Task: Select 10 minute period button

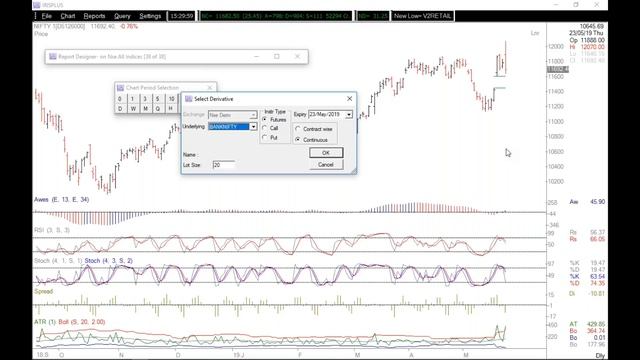Action: pos(171,99)
